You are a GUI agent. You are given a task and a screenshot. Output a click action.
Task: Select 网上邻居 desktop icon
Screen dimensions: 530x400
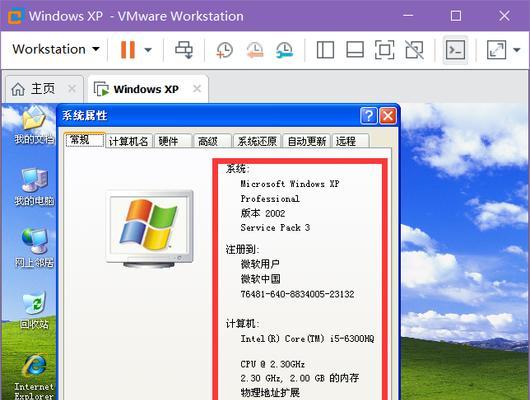point(34,249)
